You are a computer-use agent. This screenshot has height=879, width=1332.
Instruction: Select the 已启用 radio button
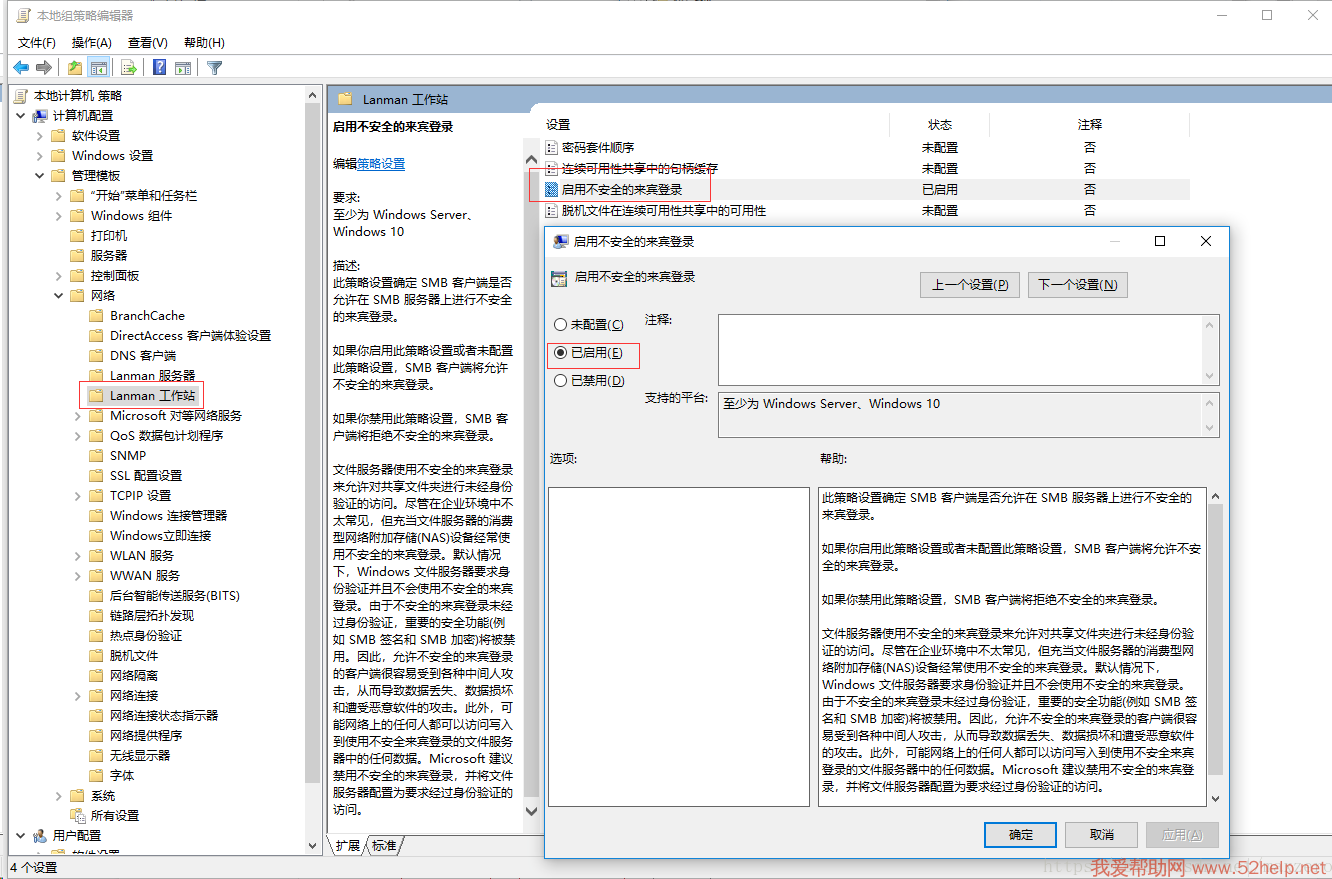[561, 353]
